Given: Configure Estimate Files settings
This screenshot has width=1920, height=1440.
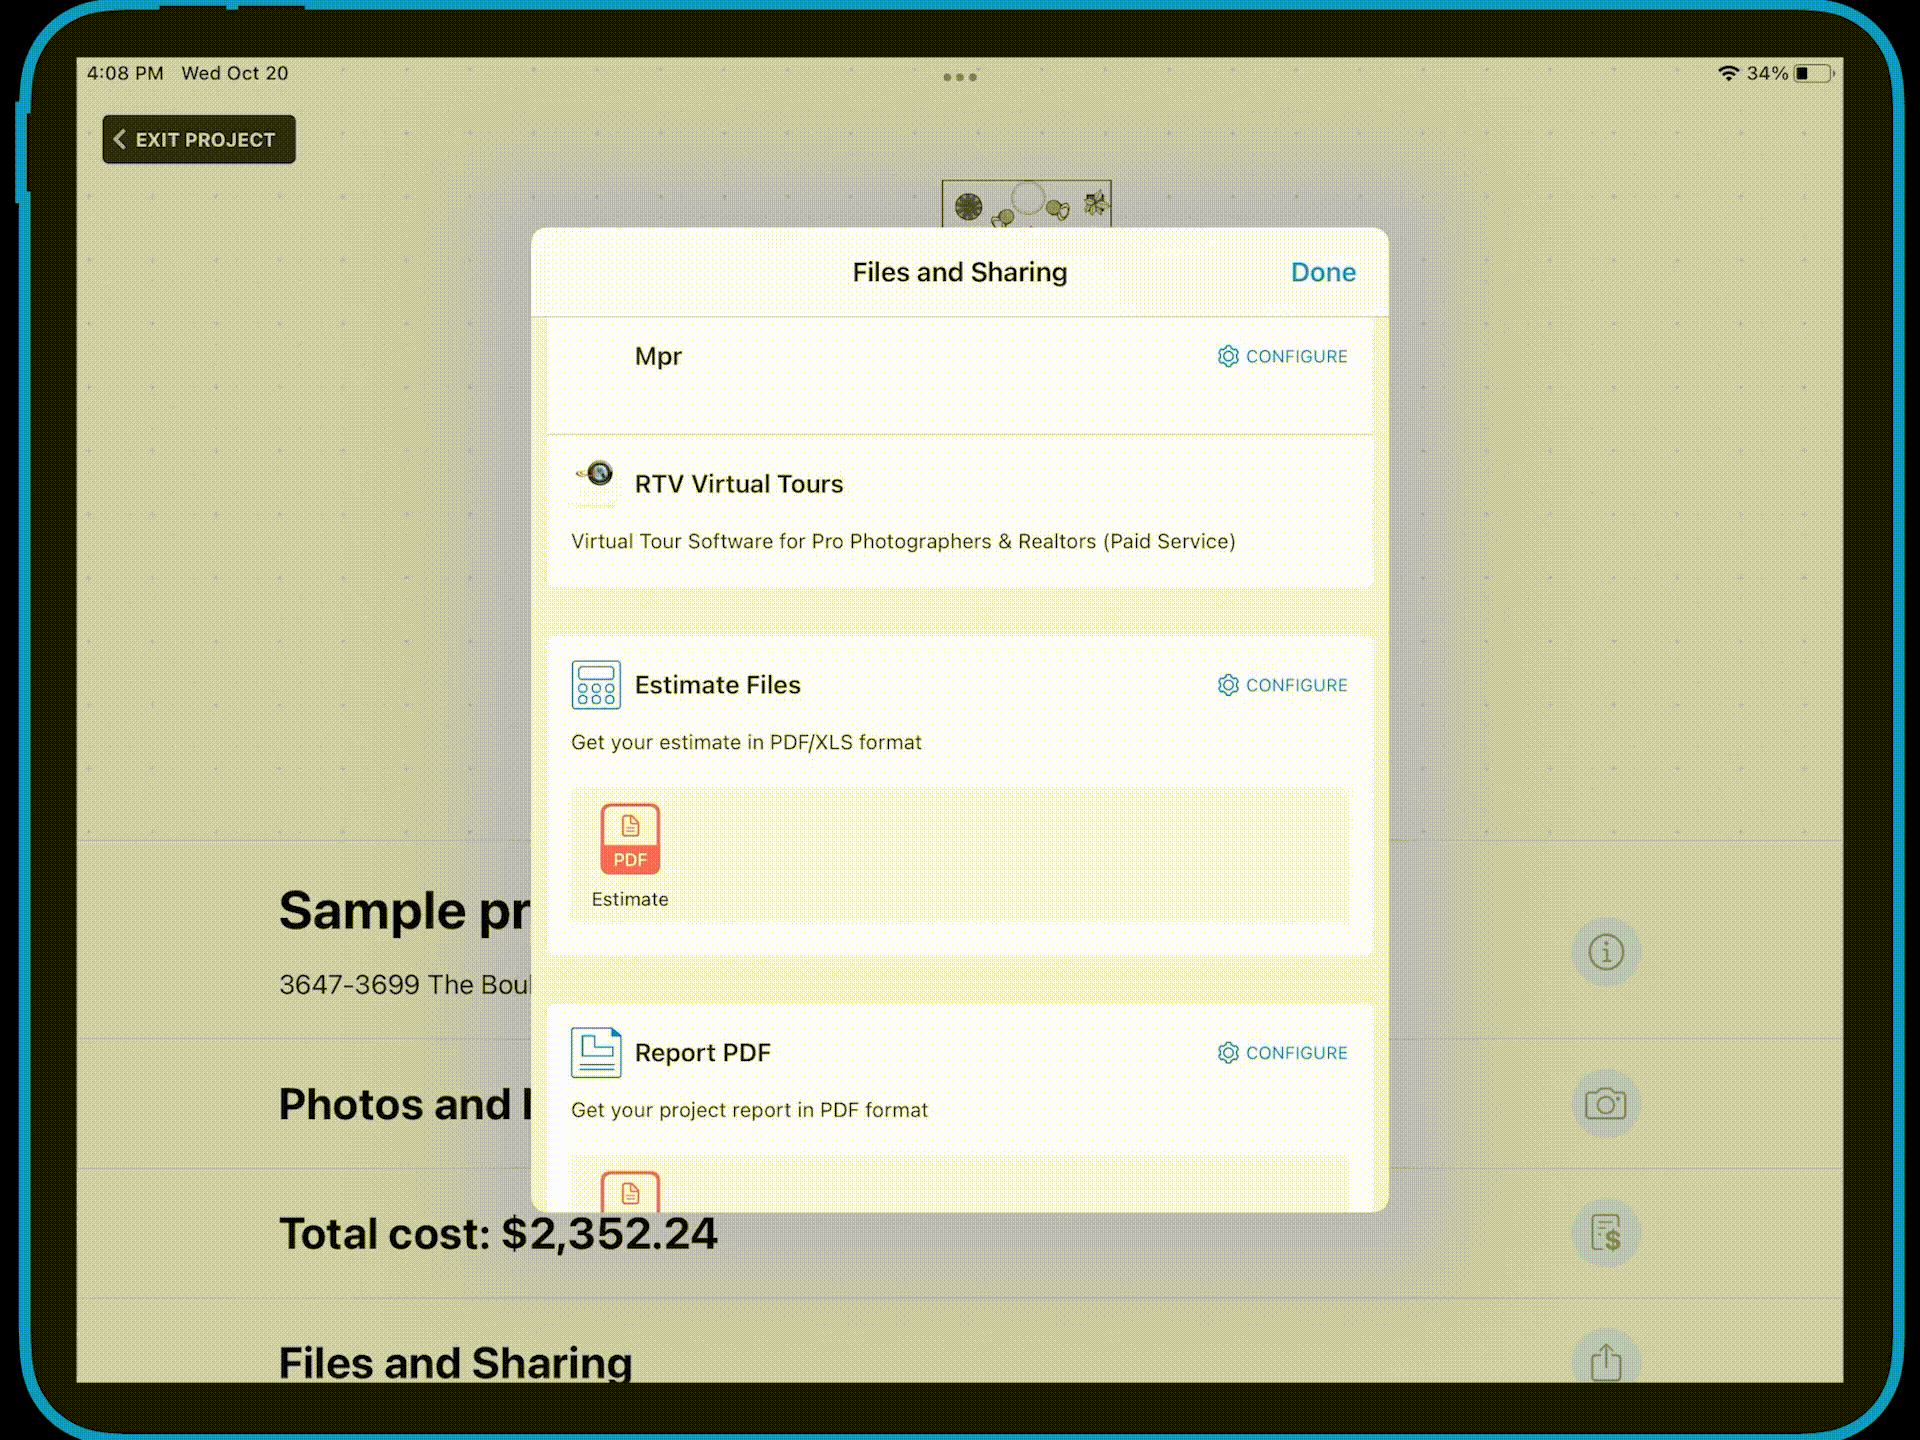Looking at the screenshot, I should (1282, 685).
